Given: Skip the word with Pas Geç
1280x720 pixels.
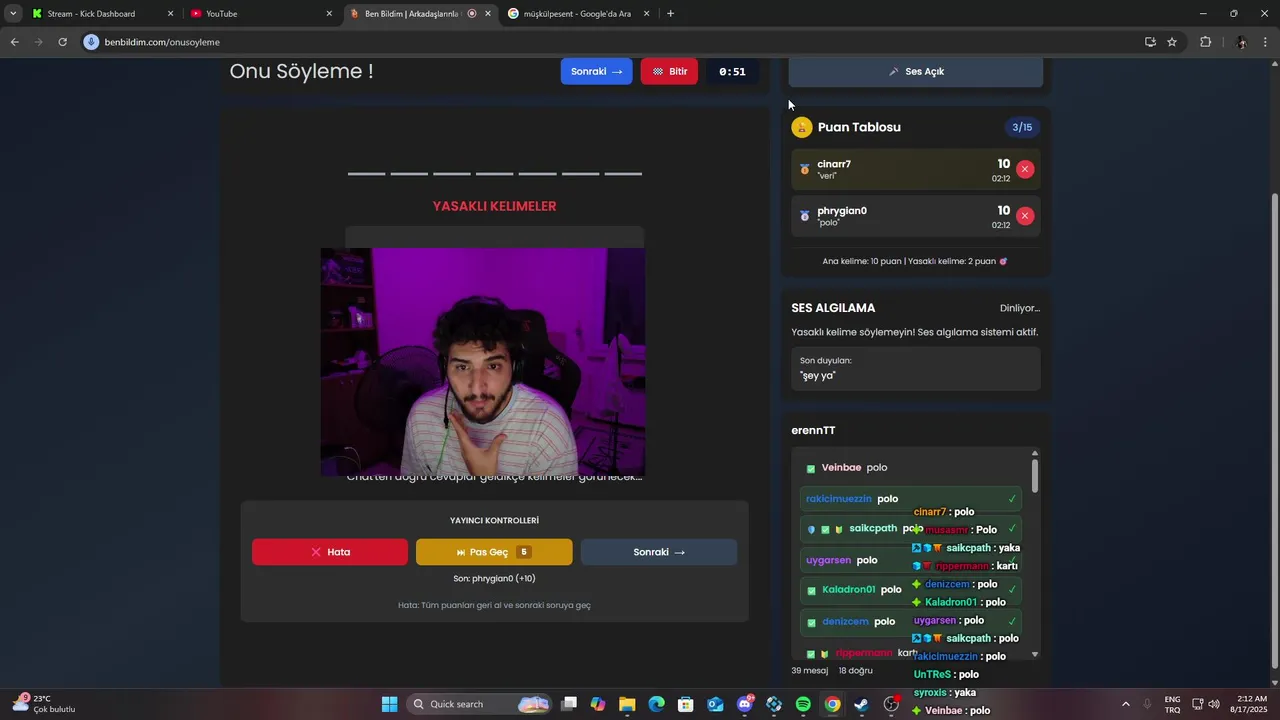Looking at the screenshot, I should click(x=494, y=552).
